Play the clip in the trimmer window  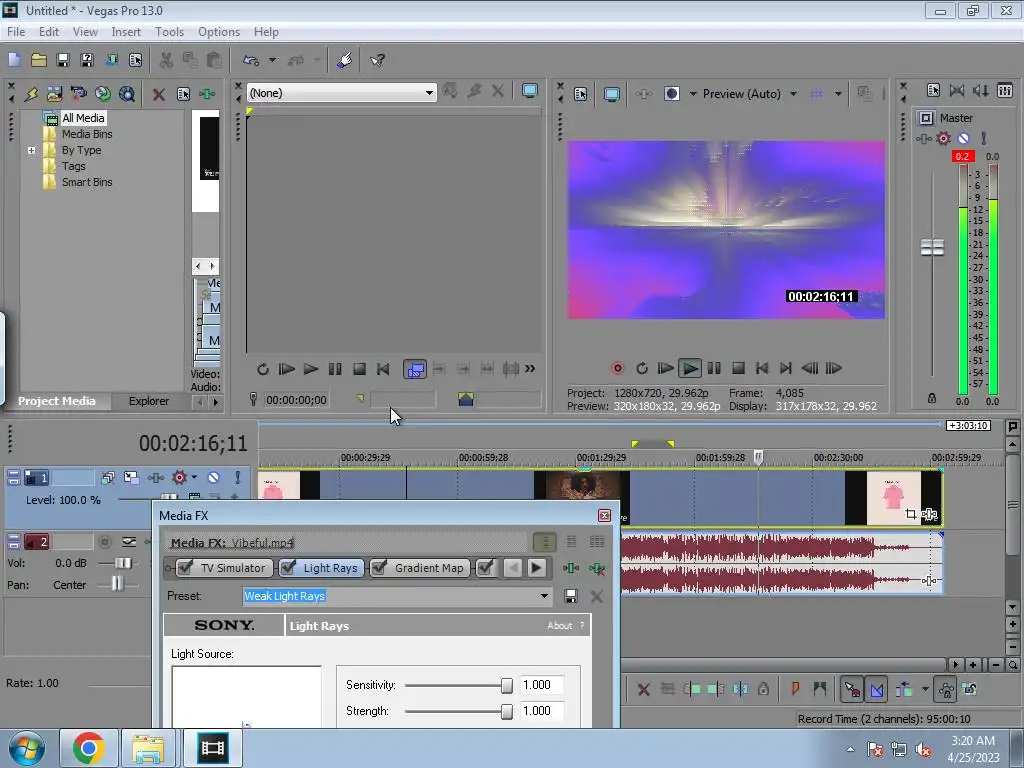[x=310, y=369]
